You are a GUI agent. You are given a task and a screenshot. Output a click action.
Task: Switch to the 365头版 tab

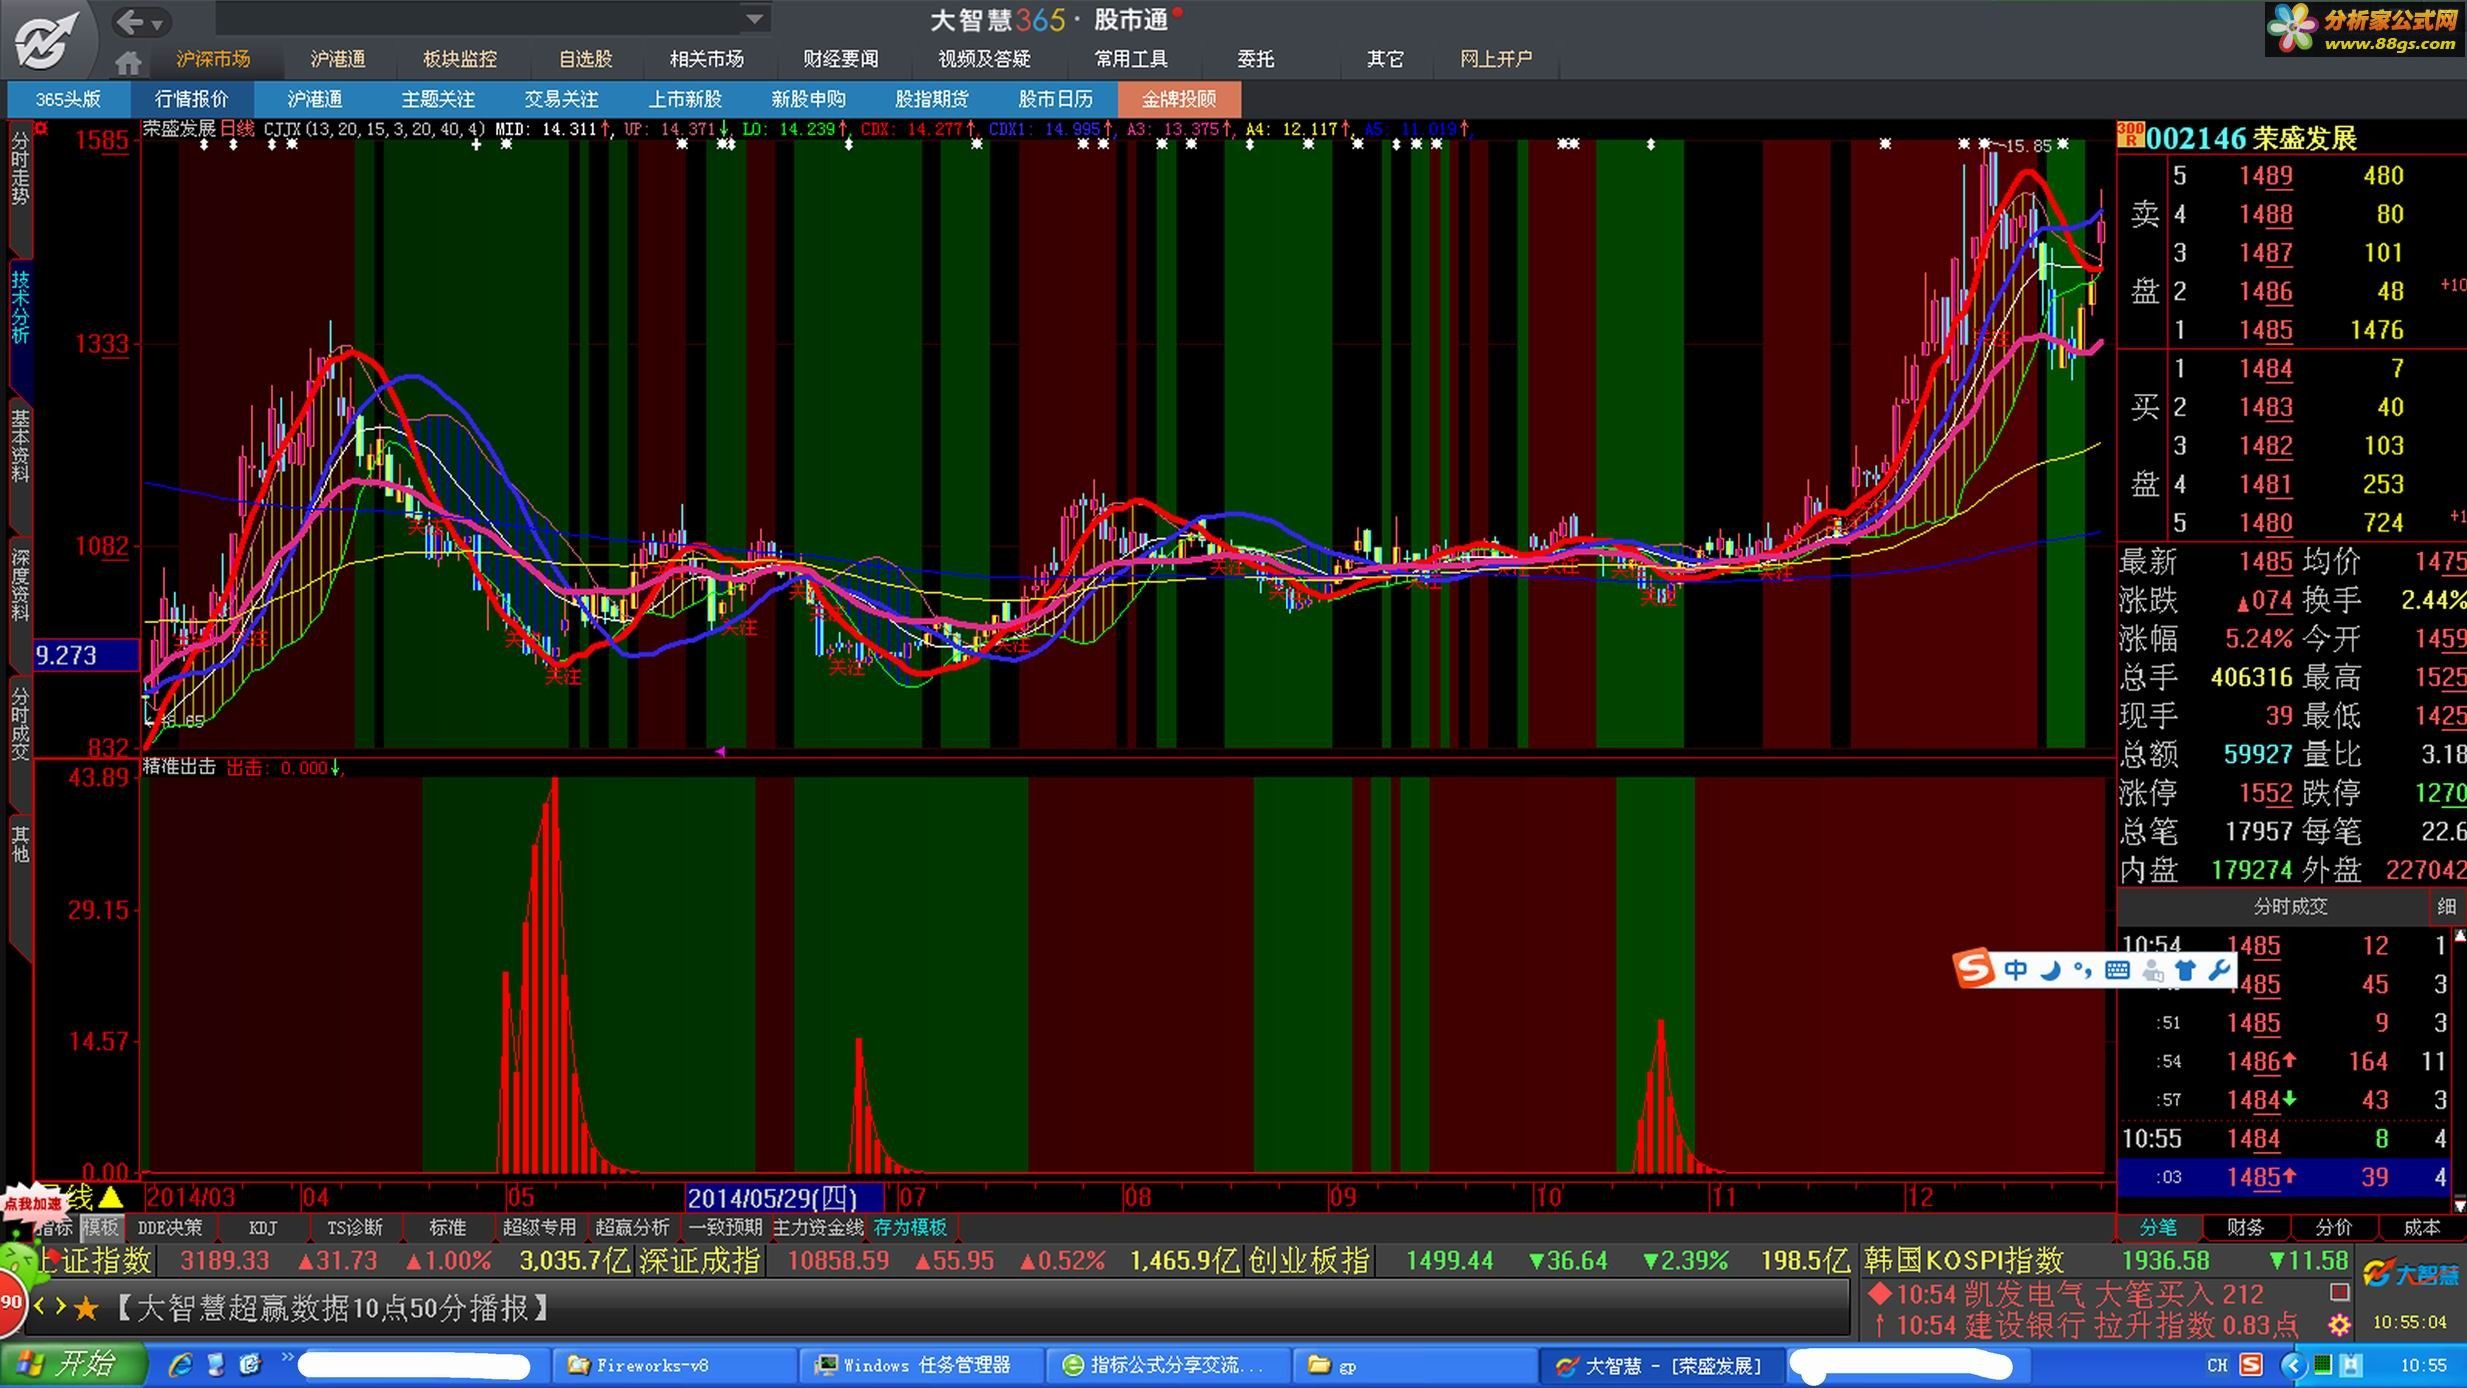[68, 99]
